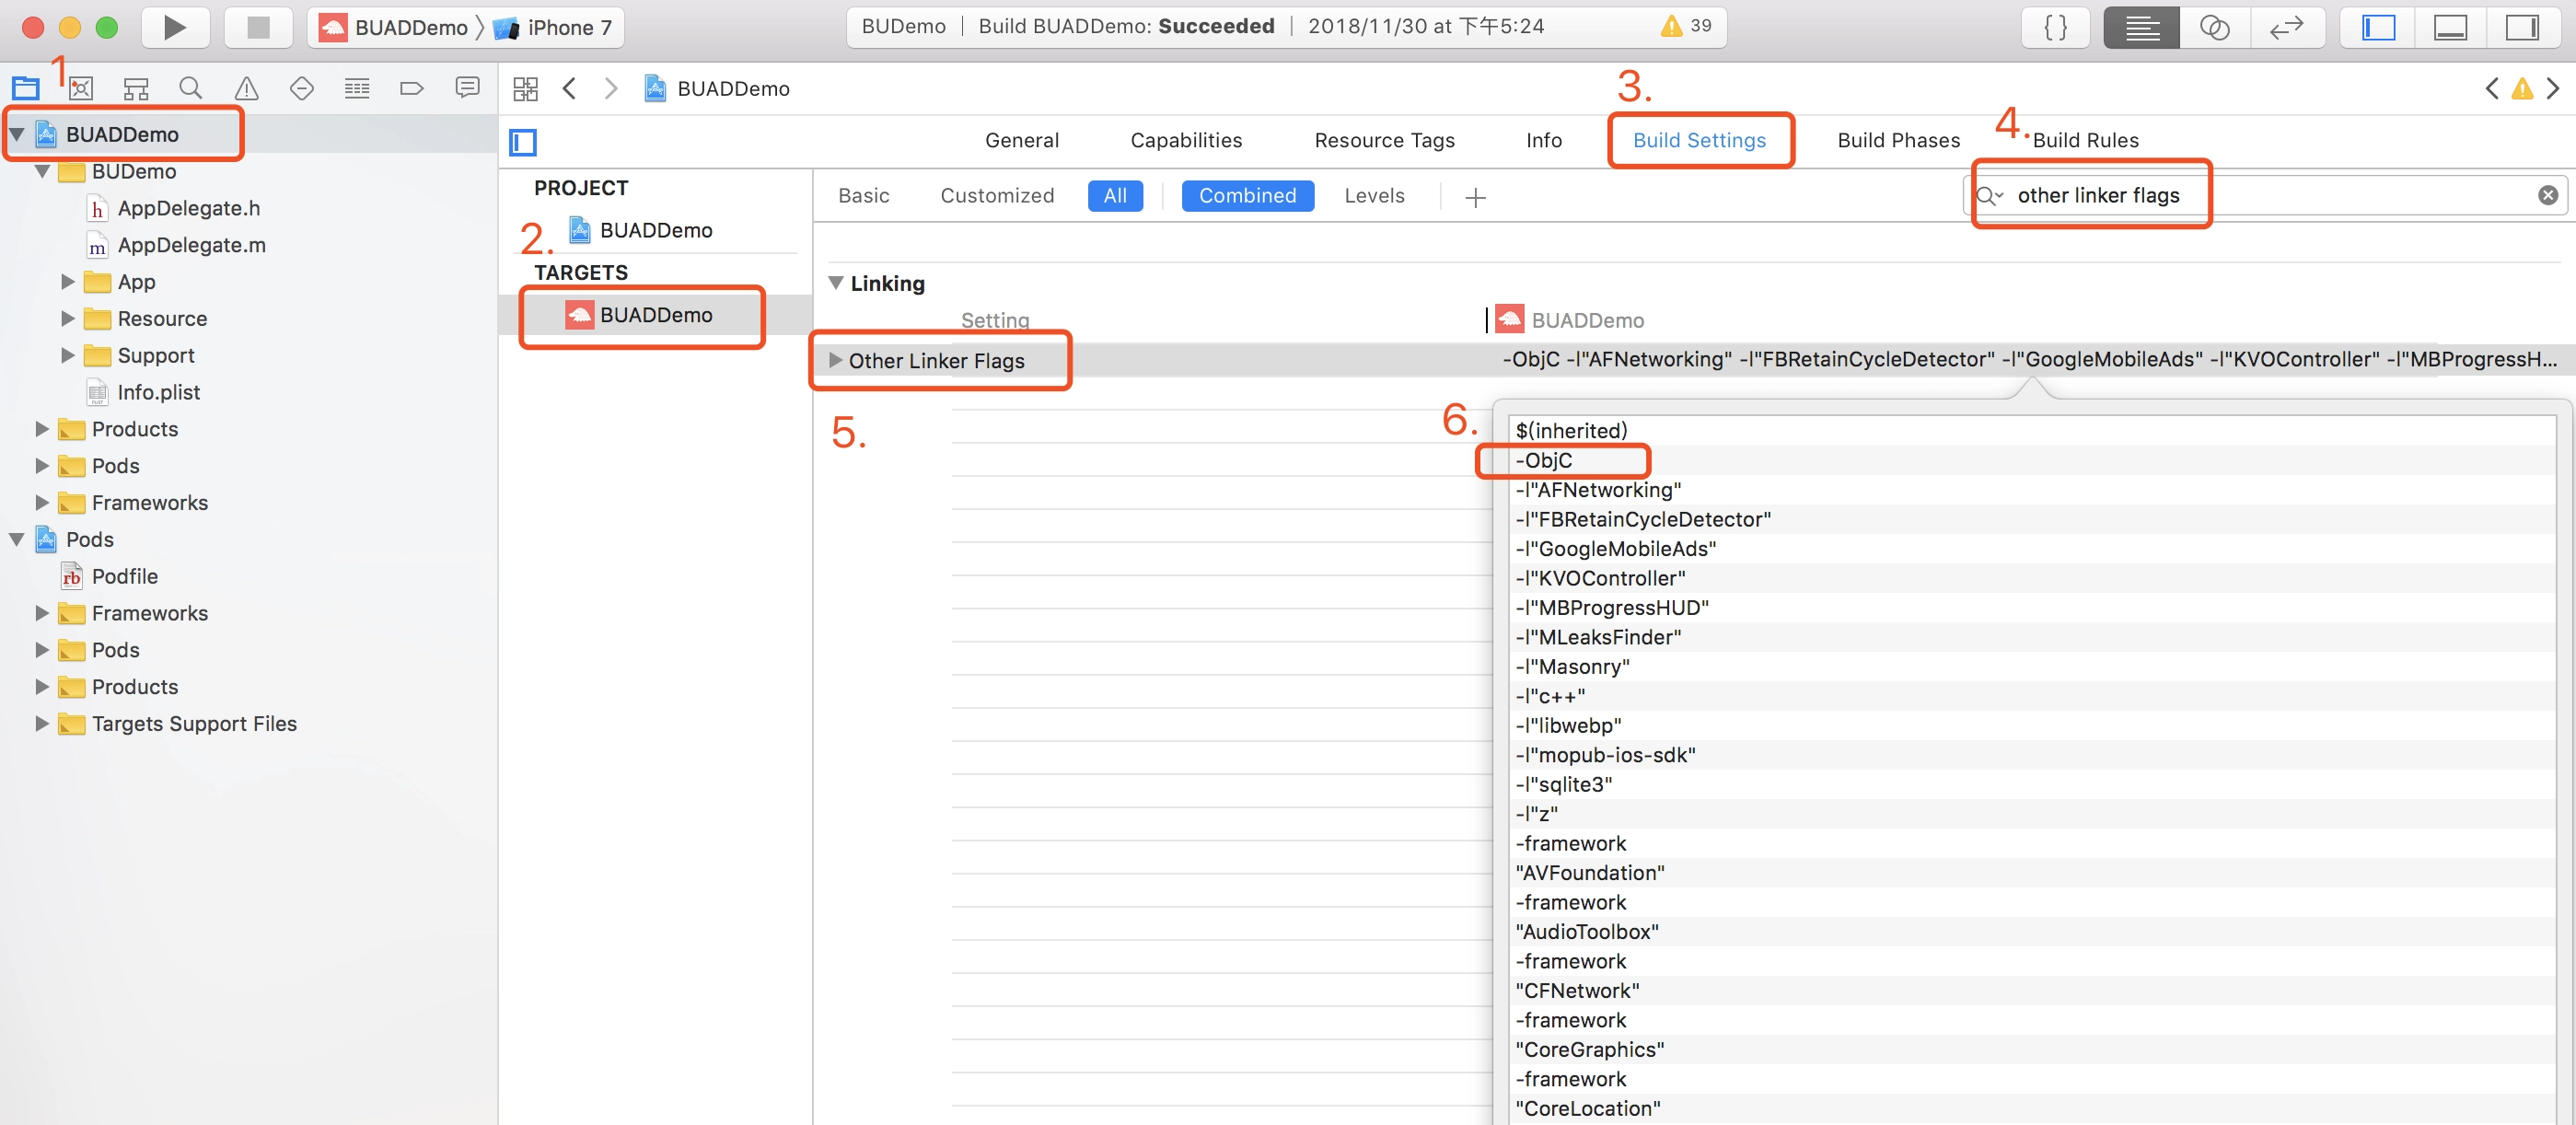Screen dimensions: 2576x1125
Task: Jump to next issue arrow
Action: [2552, 89]
